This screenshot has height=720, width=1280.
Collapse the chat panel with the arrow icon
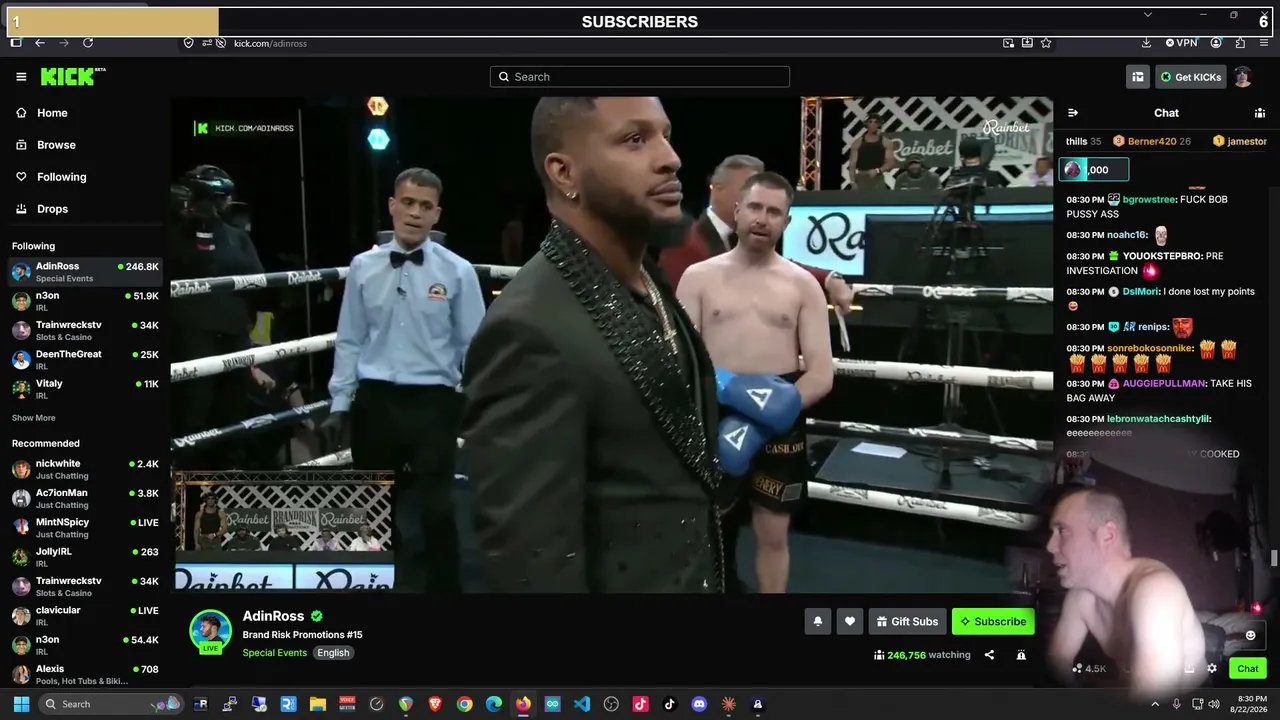(1073, 113)
